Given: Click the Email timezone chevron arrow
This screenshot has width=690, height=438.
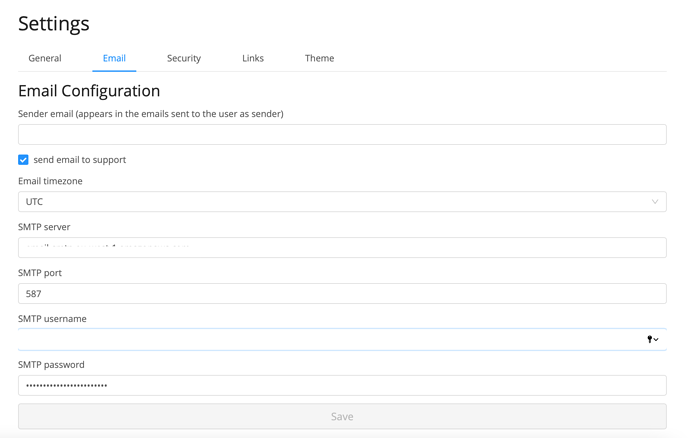Looking at the screenshot, I should pos(655,202).
